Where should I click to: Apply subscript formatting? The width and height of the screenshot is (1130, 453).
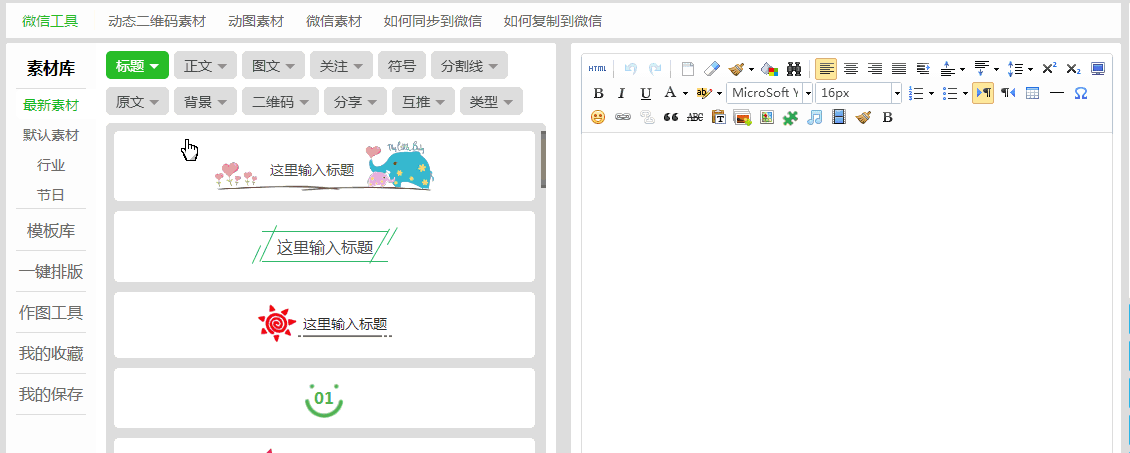pos(1073,69)
